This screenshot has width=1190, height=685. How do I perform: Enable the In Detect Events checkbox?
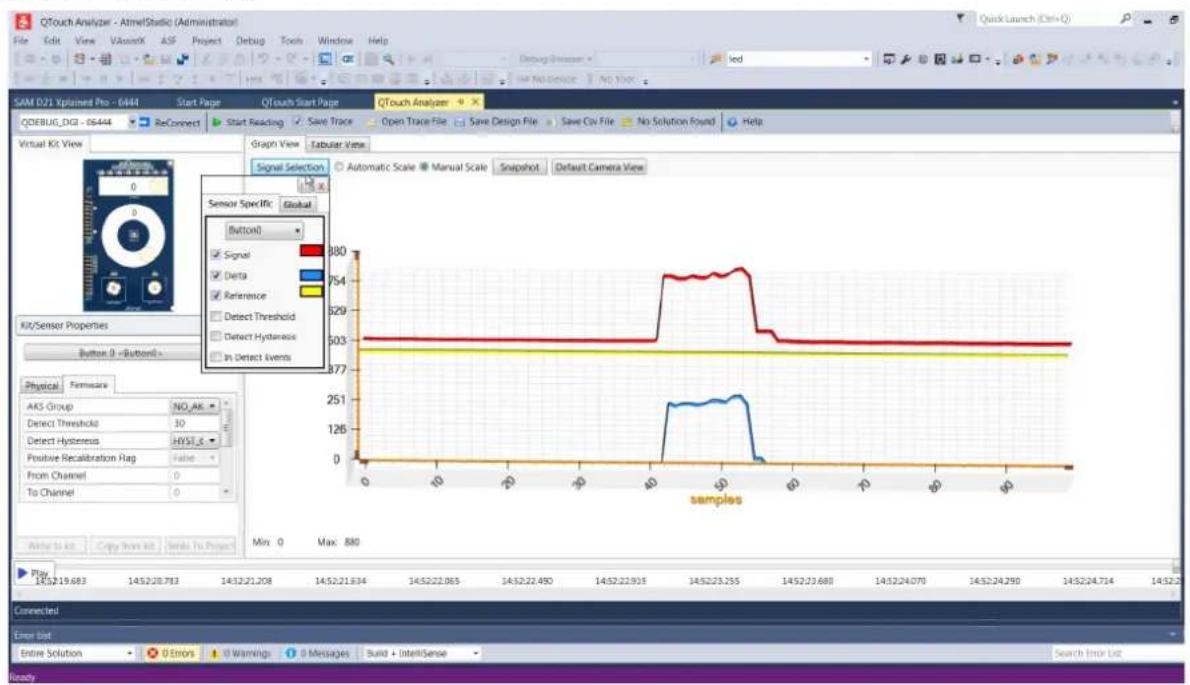(x=216, y=357)
